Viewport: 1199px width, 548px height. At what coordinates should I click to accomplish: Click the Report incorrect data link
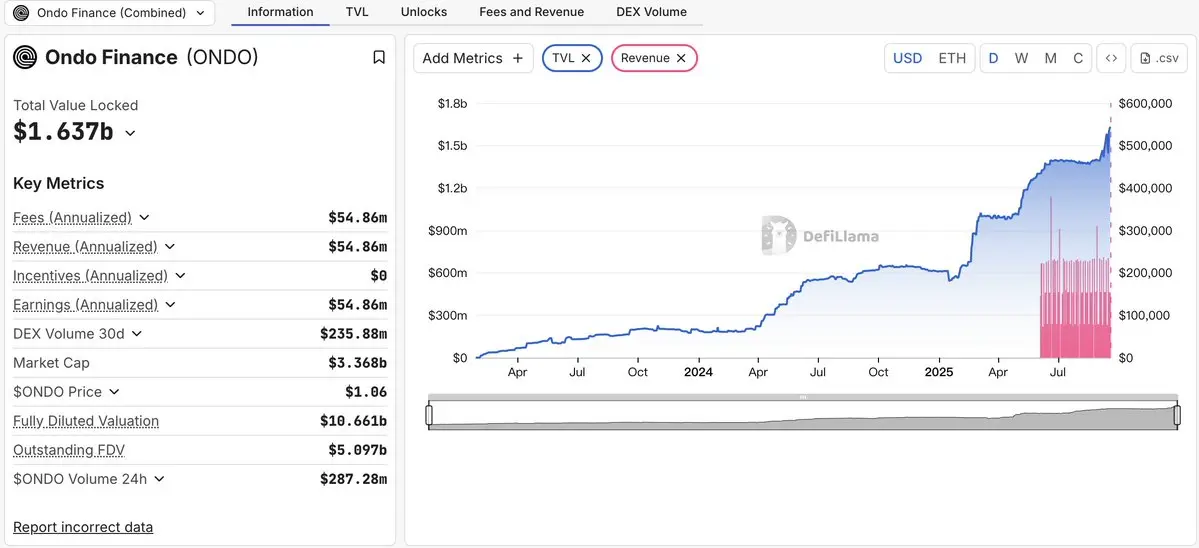click(x=83, y=527)
